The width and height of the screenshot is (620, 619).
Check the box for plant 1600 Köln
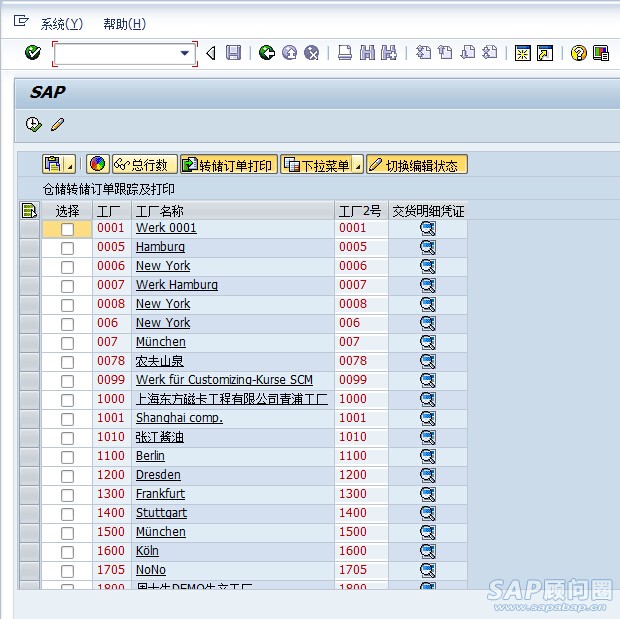[67, 552]
